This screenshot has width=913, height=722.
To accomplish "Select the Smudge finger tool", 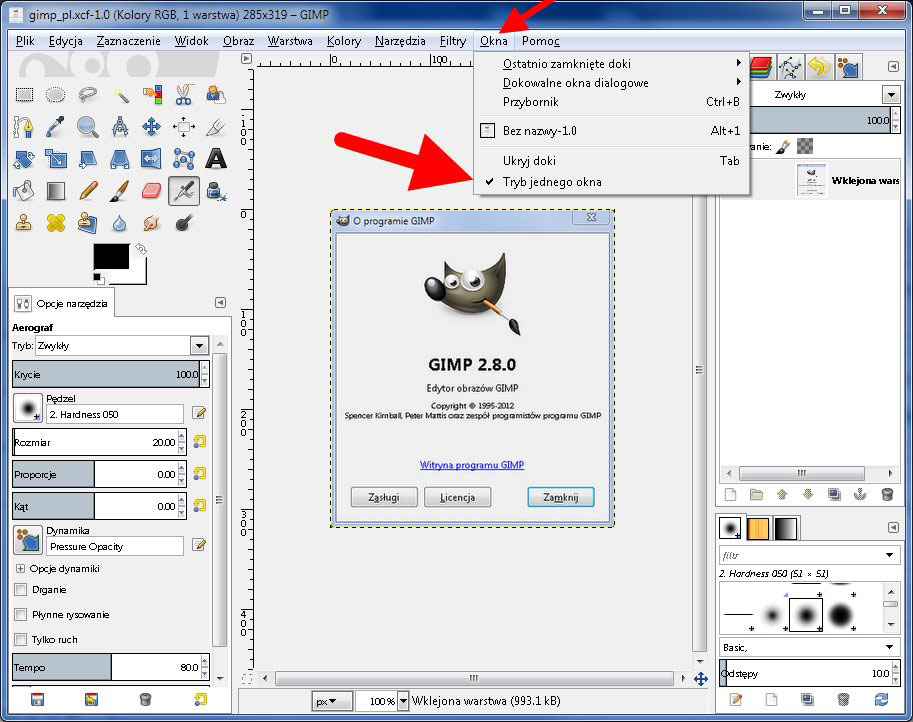I will point(151,222).
